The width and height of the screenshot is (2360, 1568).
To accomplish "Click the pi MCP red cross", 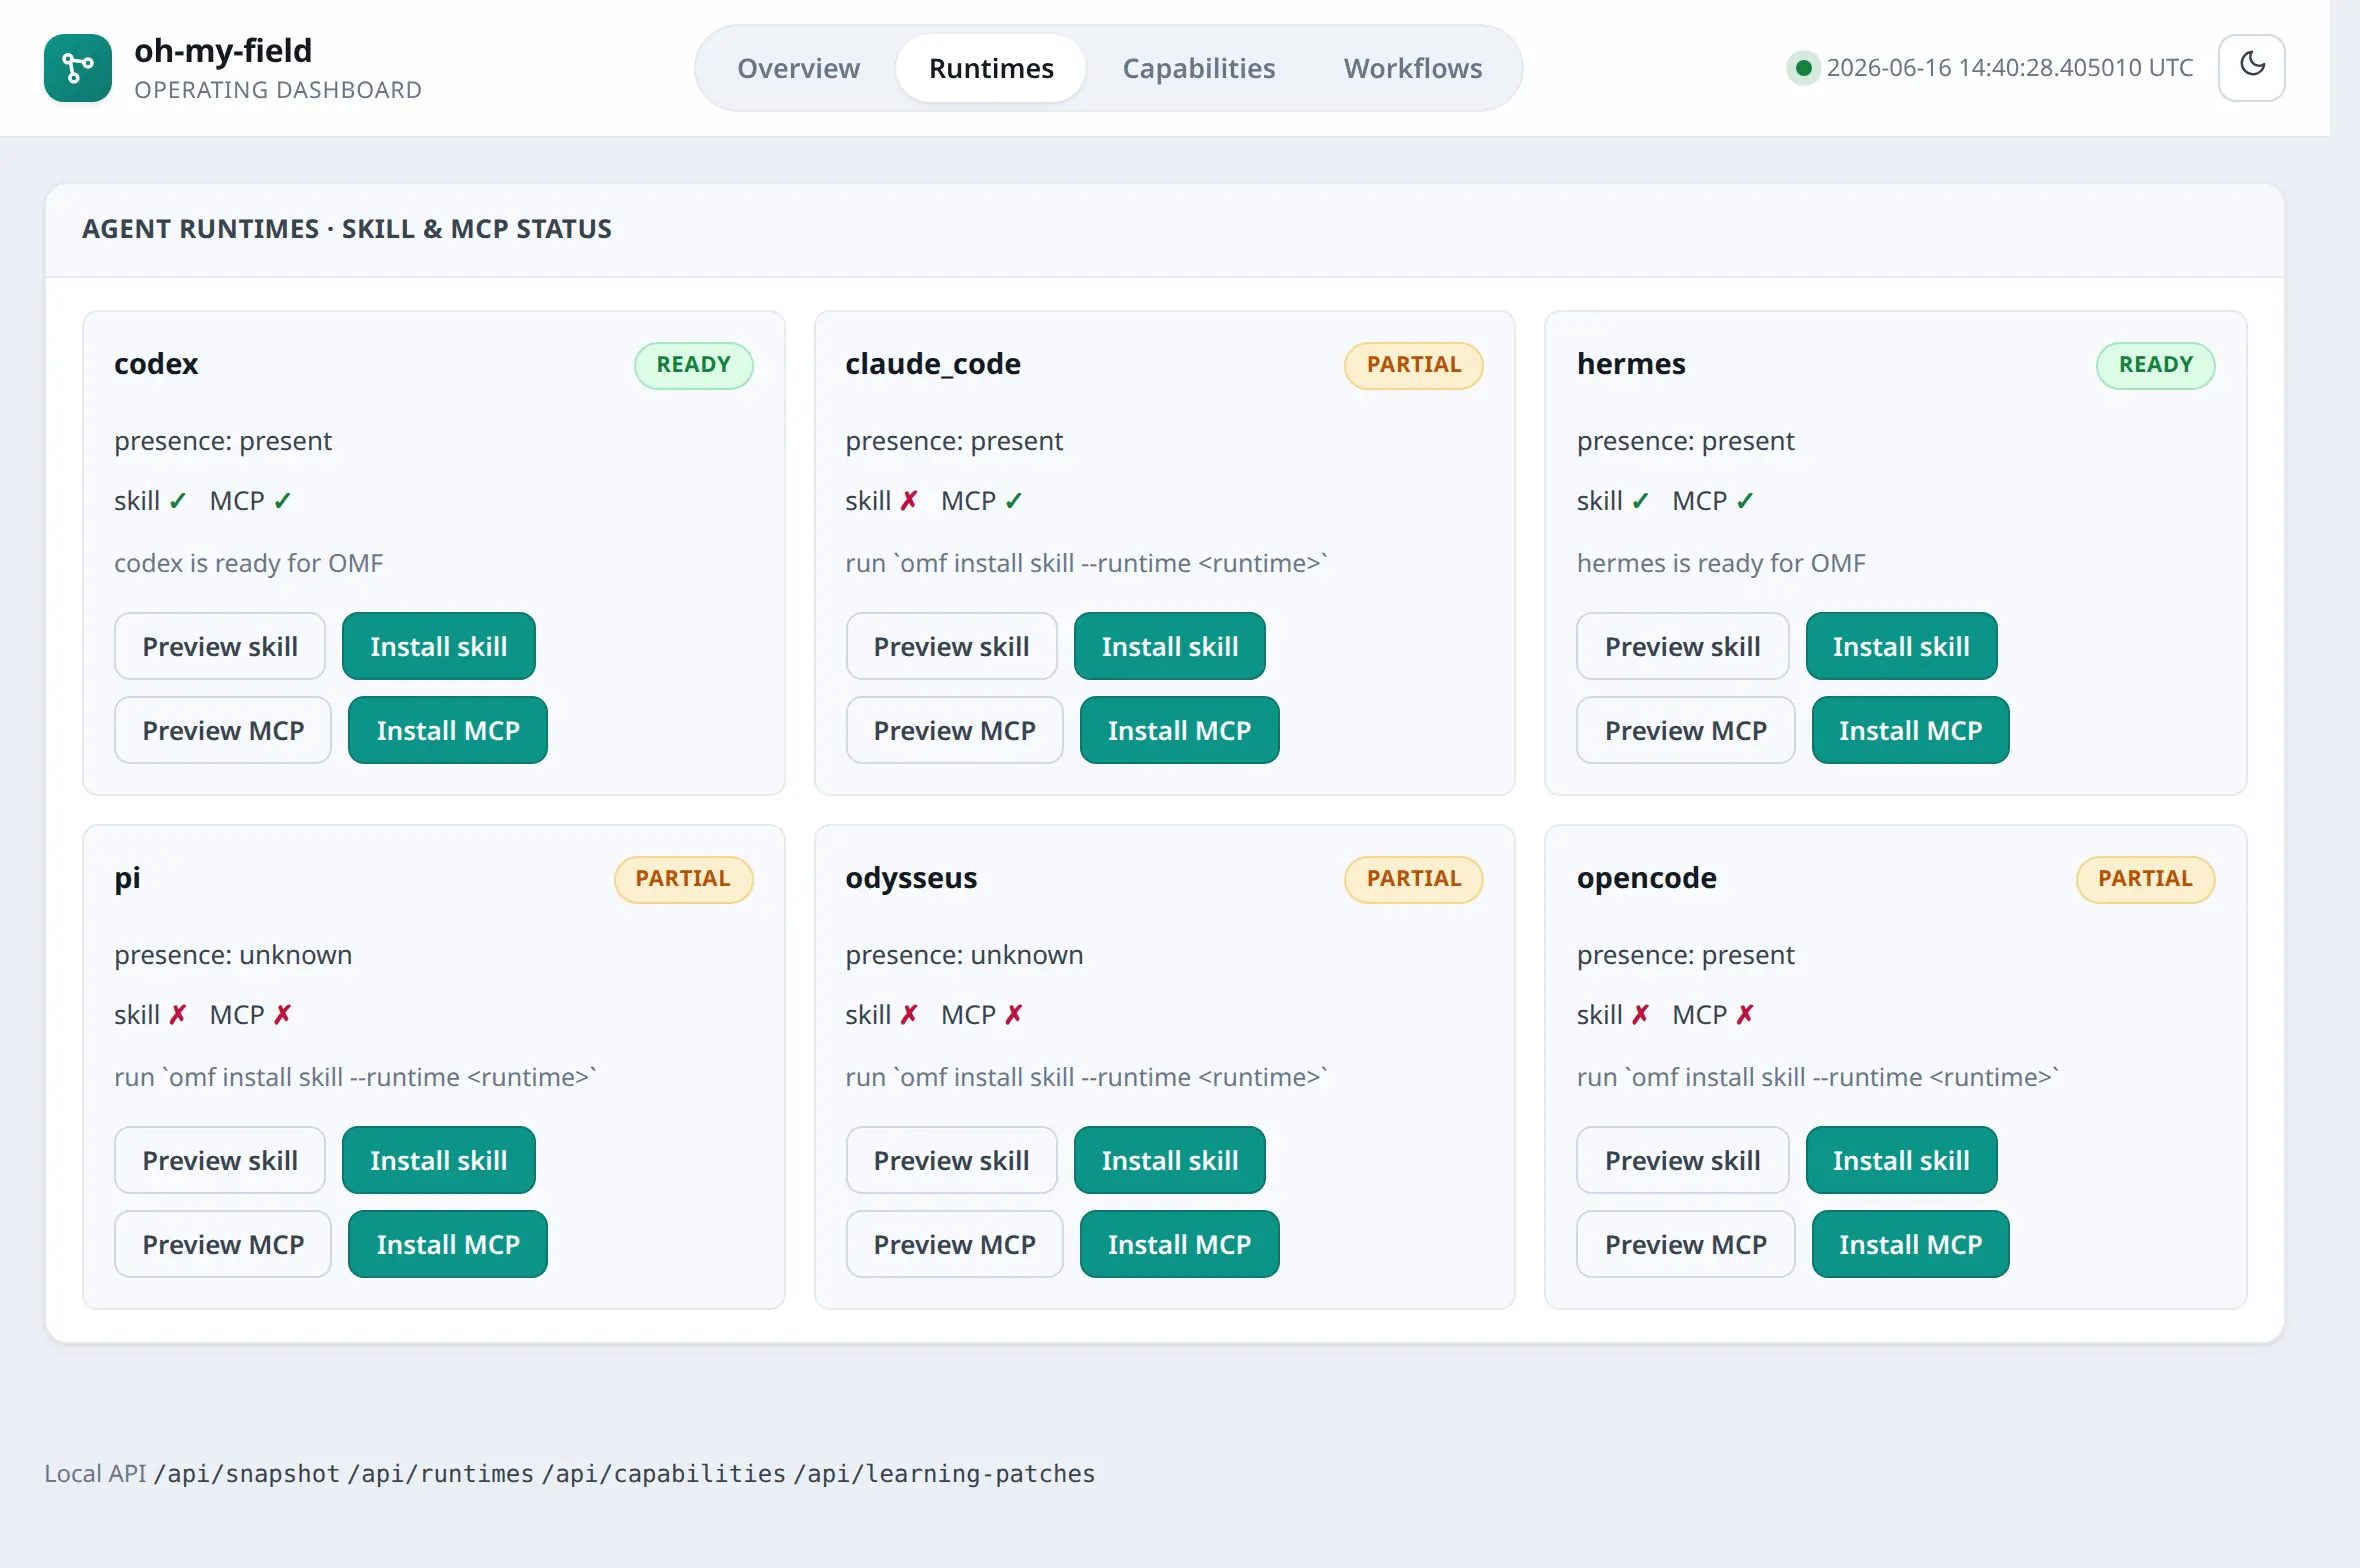I will tap(283, 1015).
